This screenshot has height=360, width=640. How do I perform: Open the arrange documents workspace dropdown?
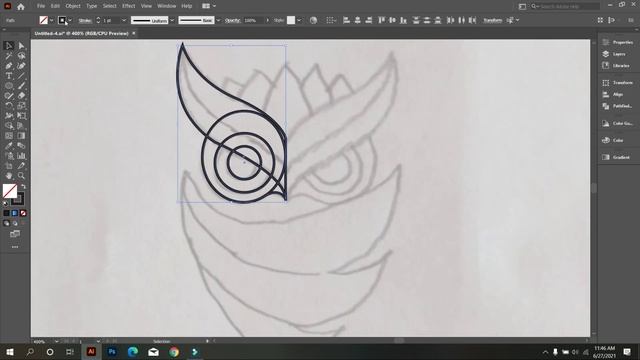[209, 6]
